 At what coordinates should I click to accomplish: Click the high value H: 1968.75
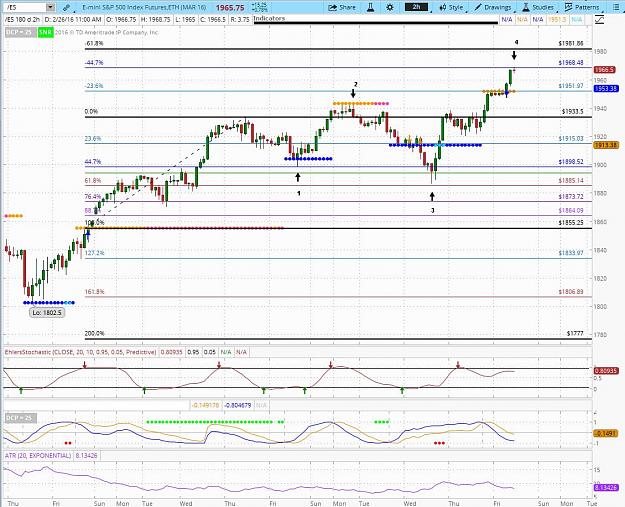click(156, 19)
